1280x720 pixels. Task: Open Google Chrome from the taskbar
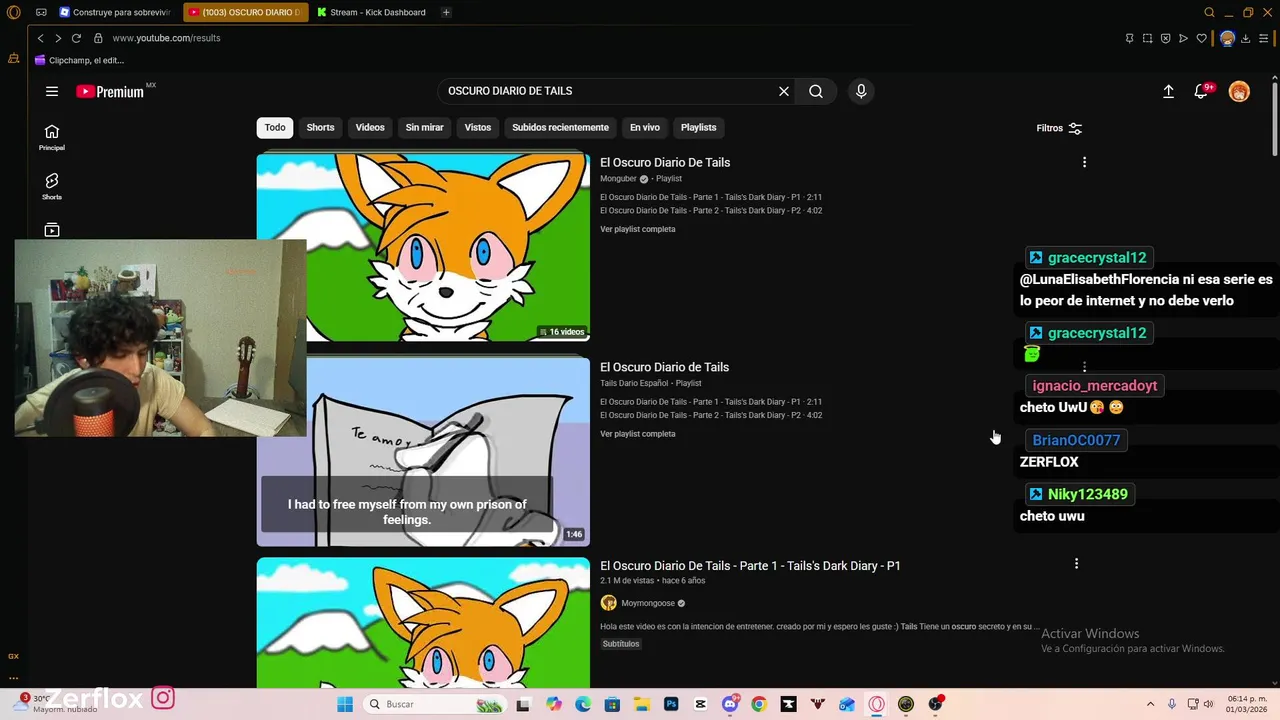pyautogui.click(x=759, y=704)
